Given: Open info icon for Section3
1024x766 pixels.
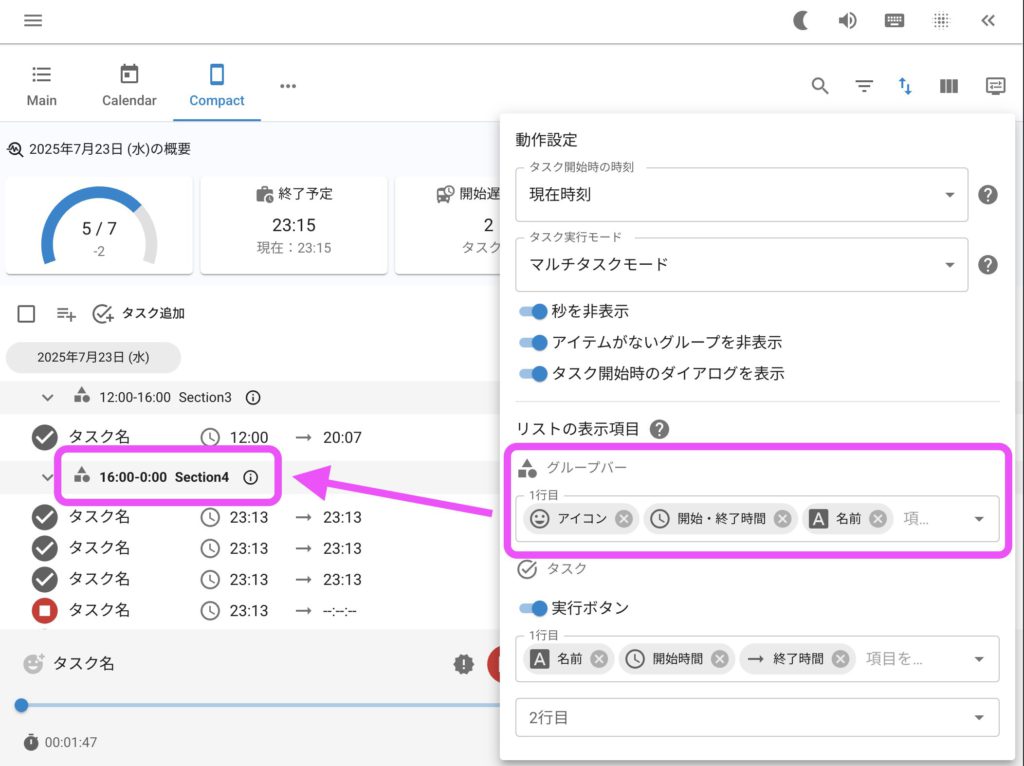Looking at the screenshot, I should 253,398.
